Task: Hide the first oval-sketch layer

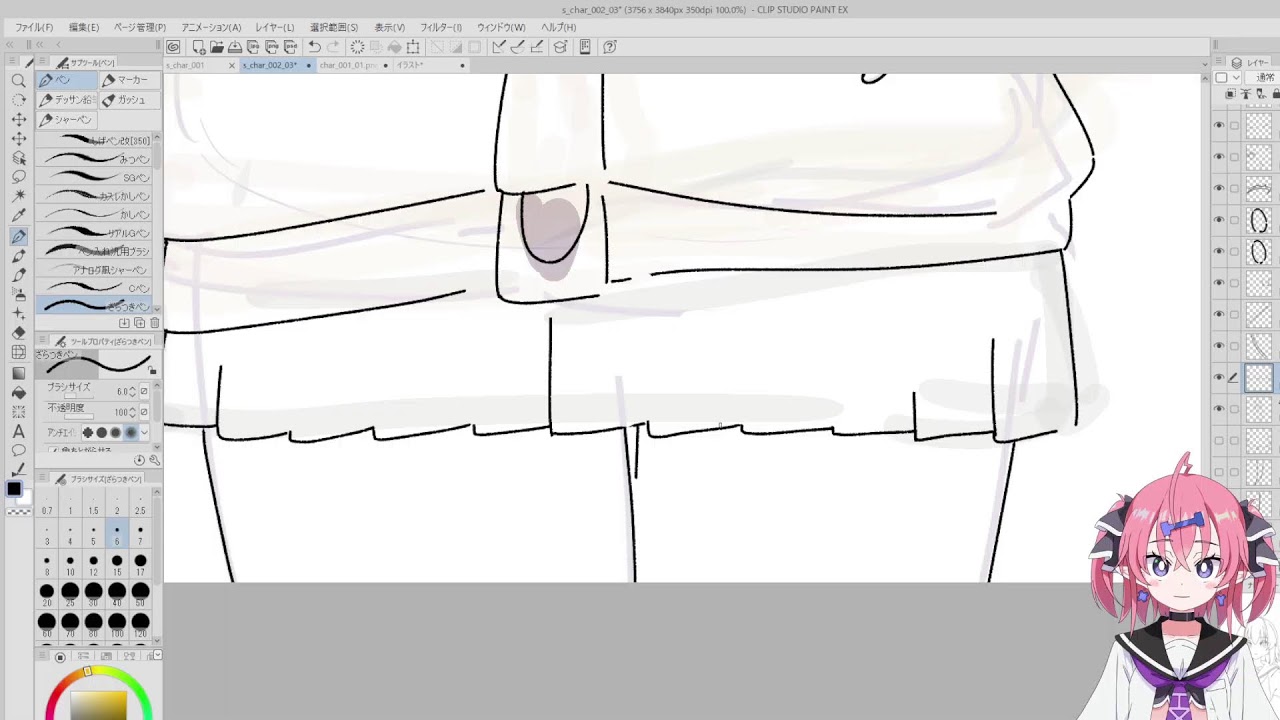Action: [x=1218, y=220]
